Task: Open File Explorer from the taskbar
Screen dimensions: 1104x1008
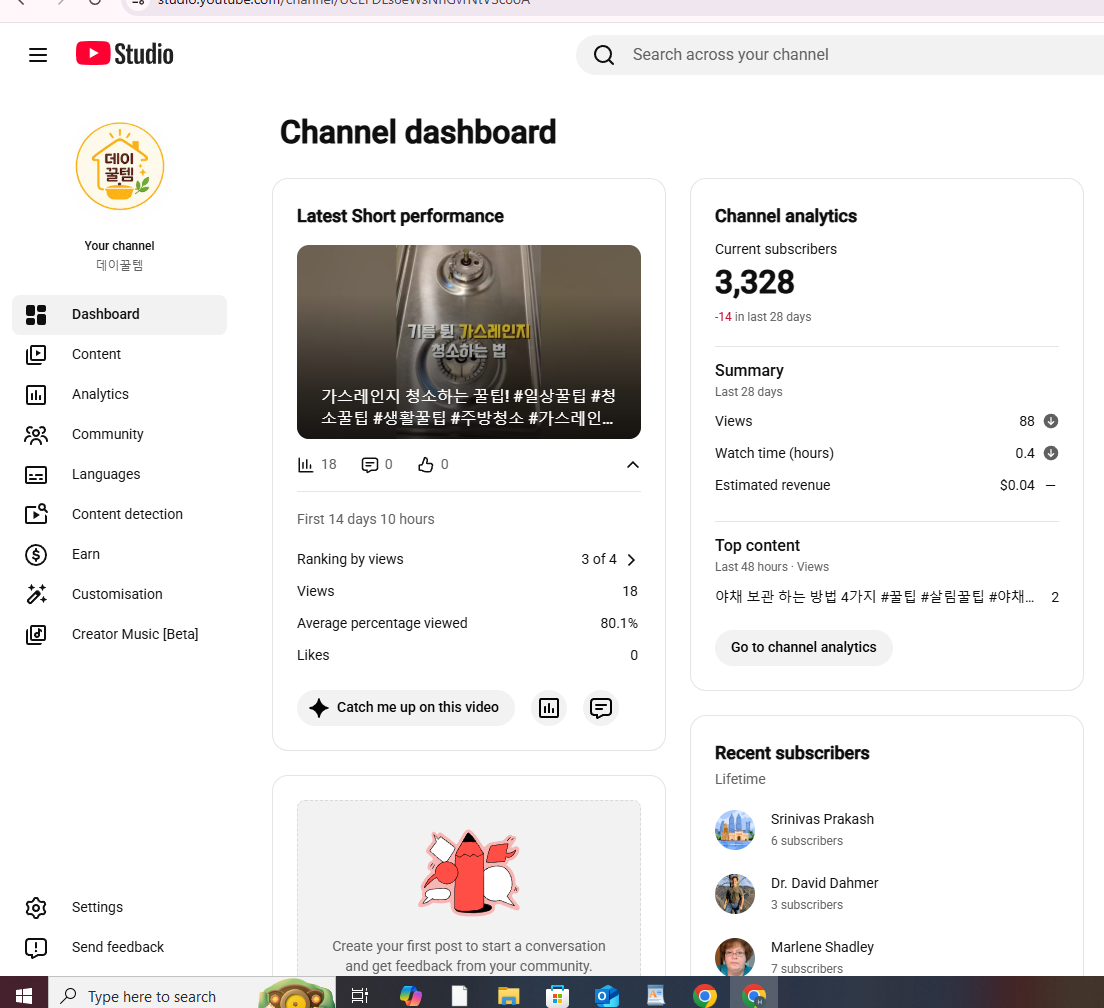Action: 508,995
